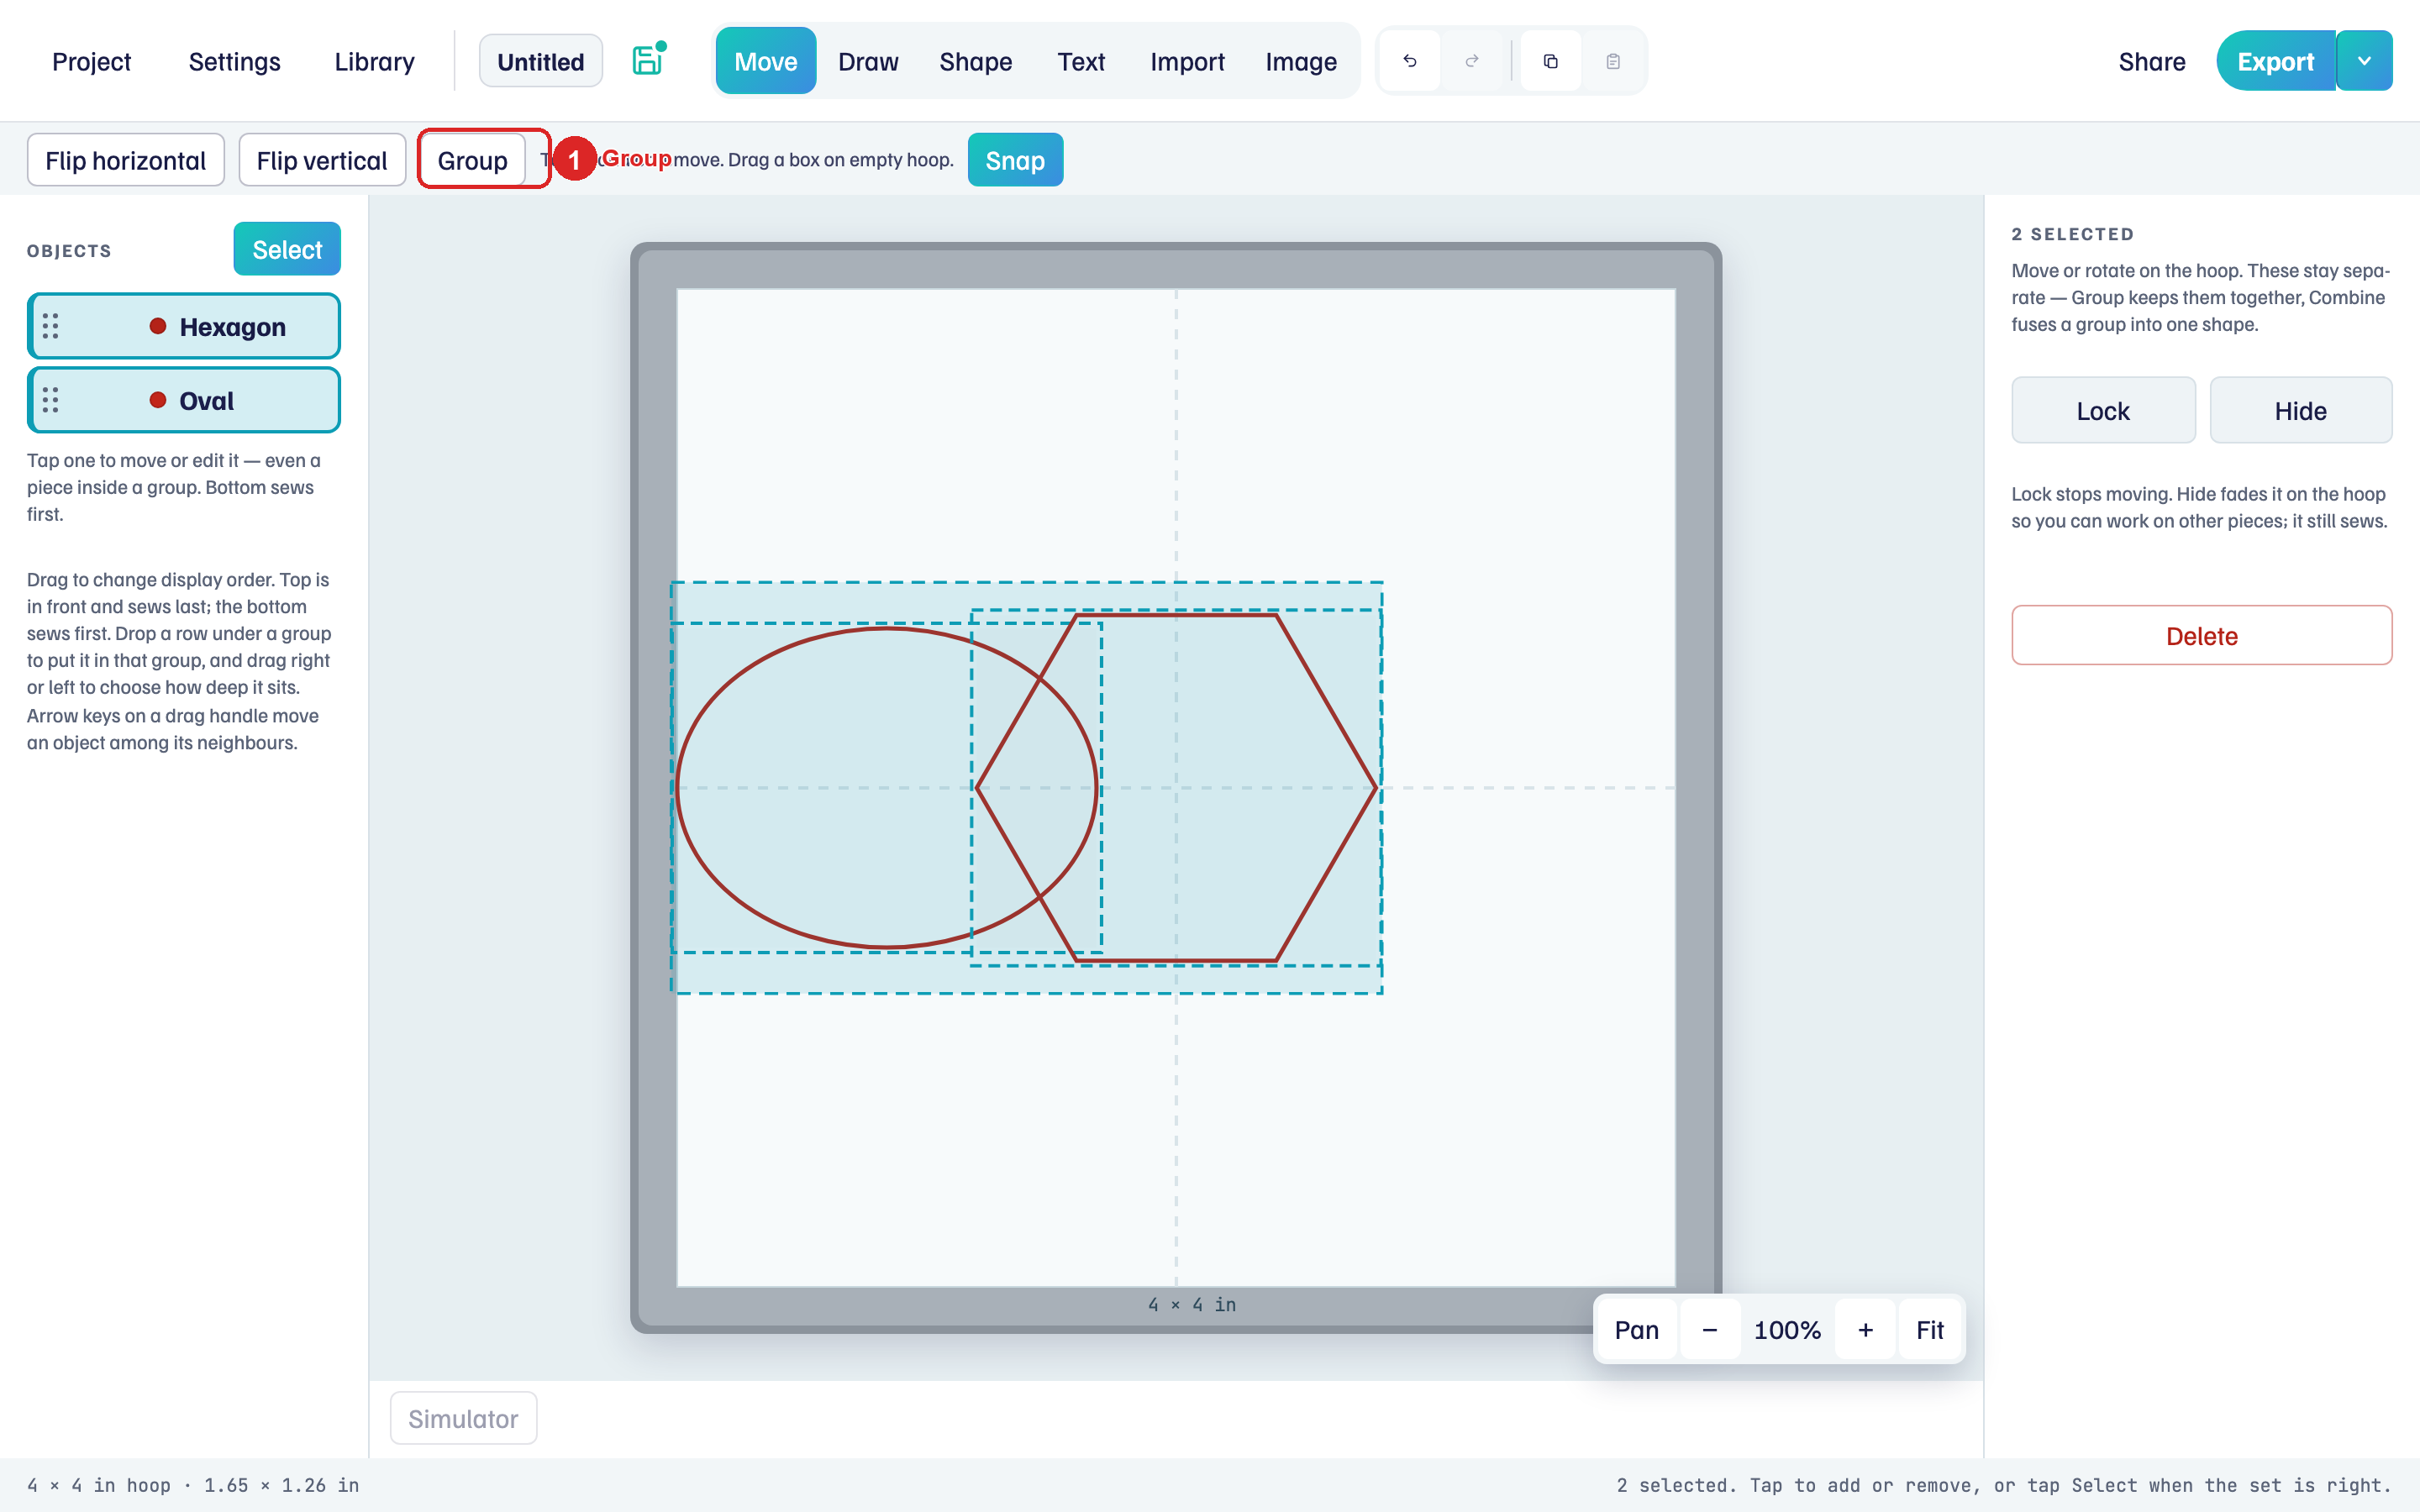Toggle the Select mode in Objects
Viewport: 2420px width, 1512px height.
coord(287,249)
